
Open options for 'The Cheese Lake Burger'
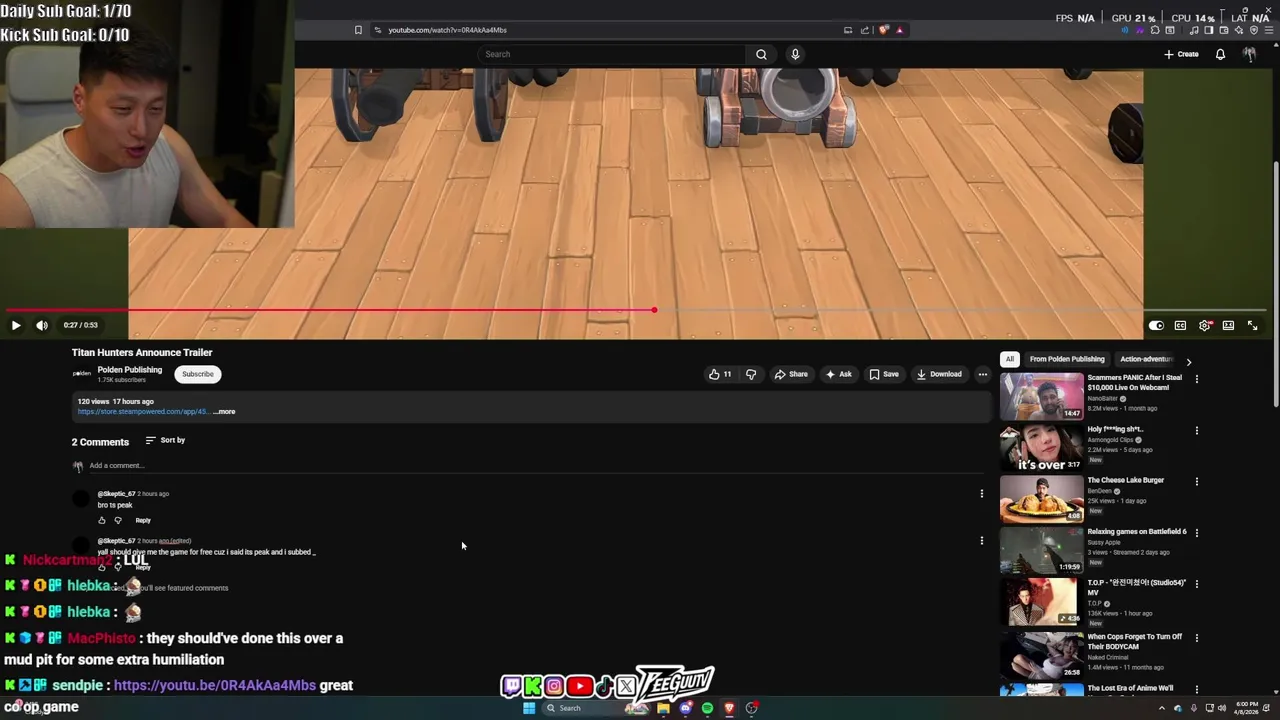1196,481
